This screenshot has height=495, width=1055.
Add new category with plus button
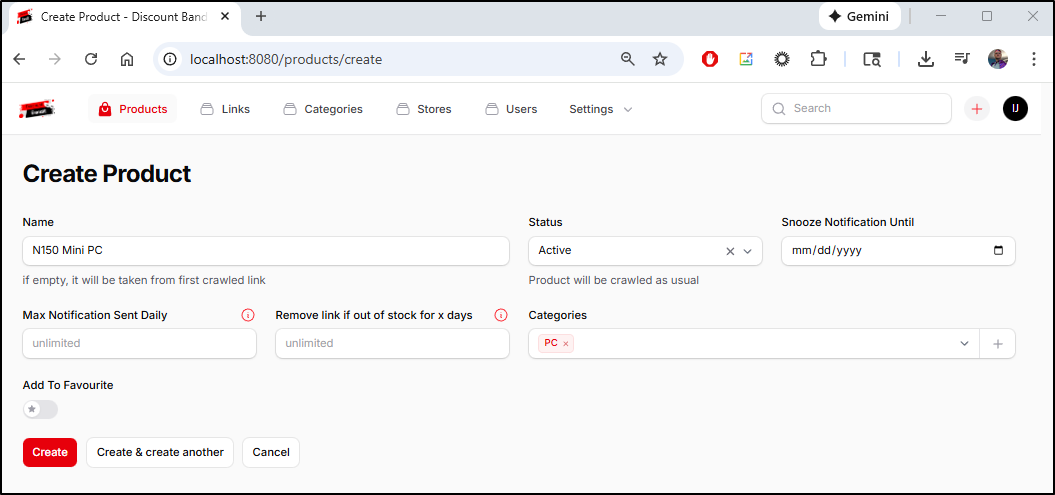click(997, 344)
